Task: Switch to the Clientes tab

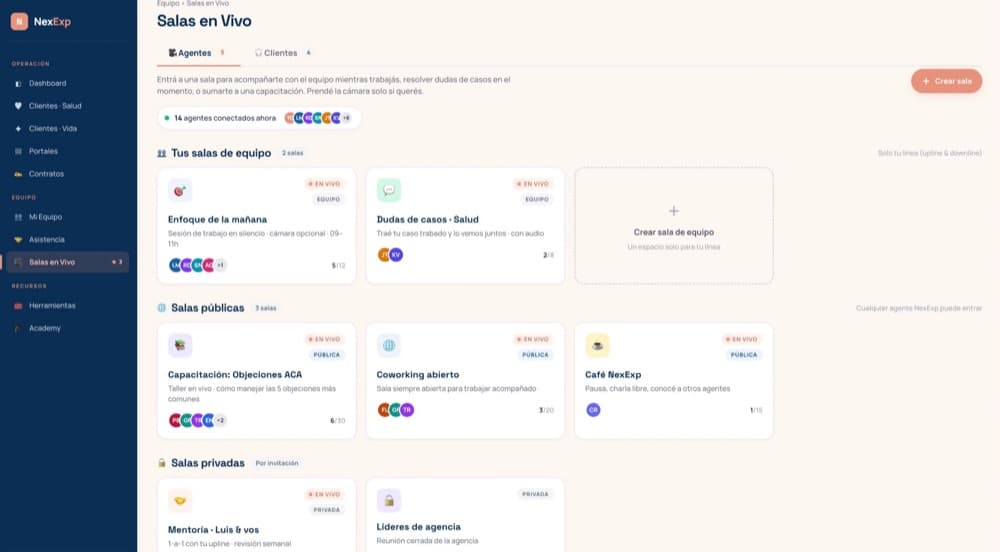Action: 282,53
